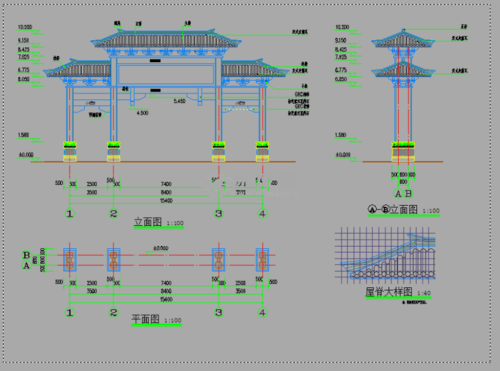The width and height of the screenshot is (500, 371).
Task: Click the 1.580 elevation mark beside the side elevation
Action: [341, 135]
